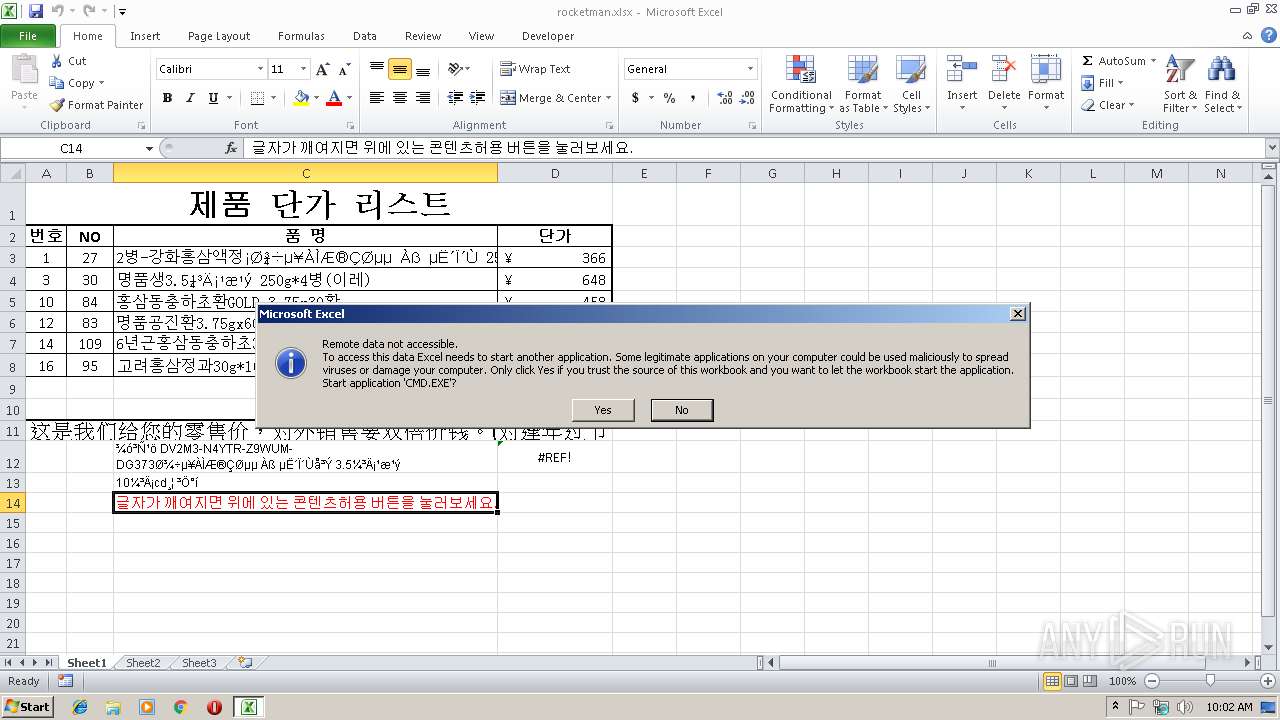Click the Decrease Font Size icon
Screen dimensions: 1280x720
click(344, 69)
